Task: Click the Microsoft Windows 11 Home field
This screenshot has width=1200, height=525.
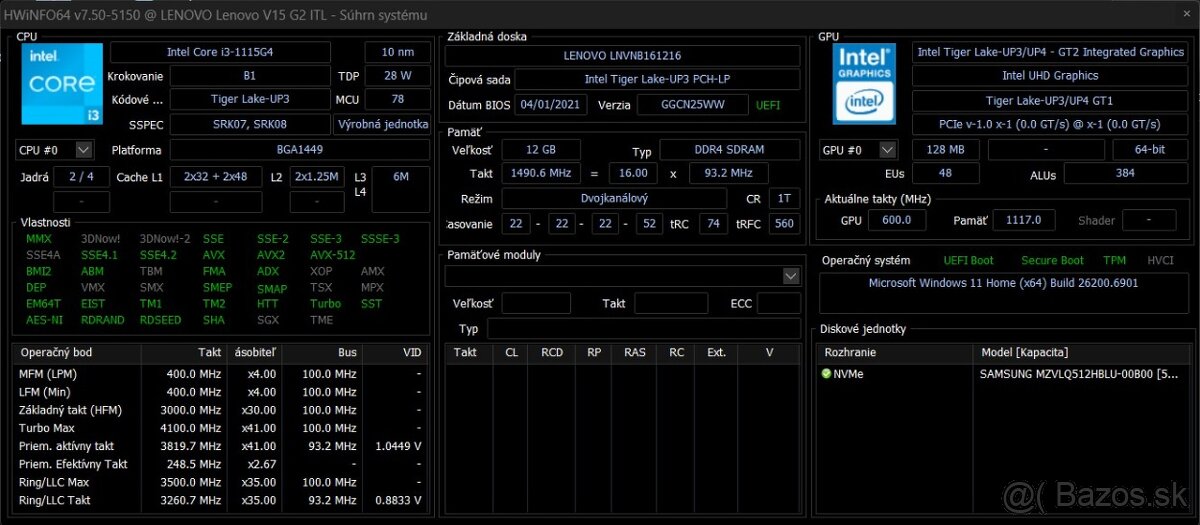Action: pos(1003,283)
